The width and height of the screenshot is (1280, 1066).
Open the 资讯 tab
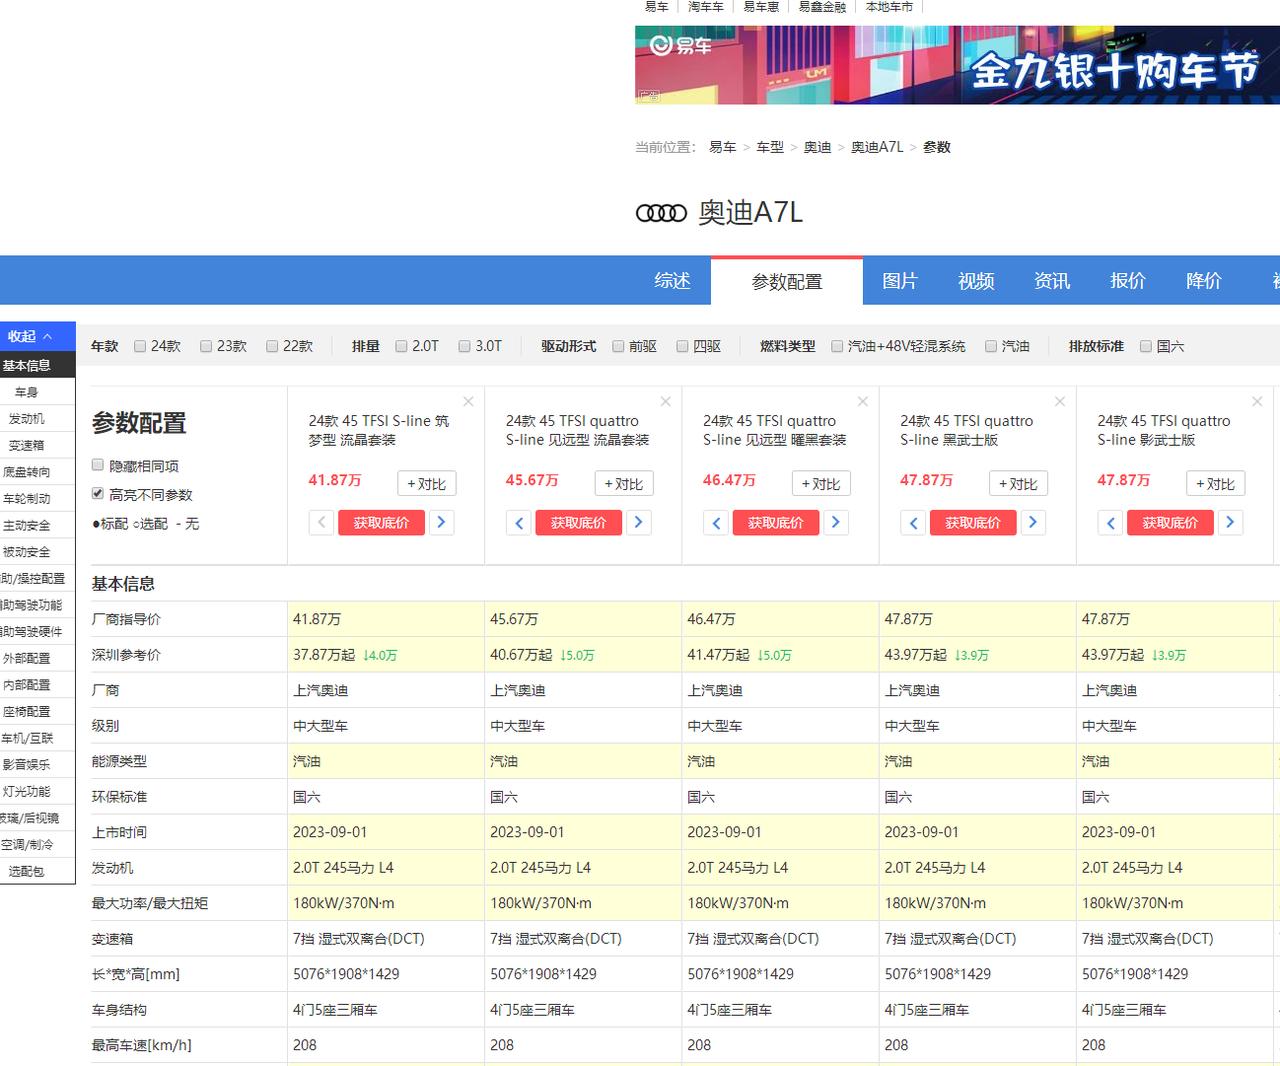[x=1052, y=281]
